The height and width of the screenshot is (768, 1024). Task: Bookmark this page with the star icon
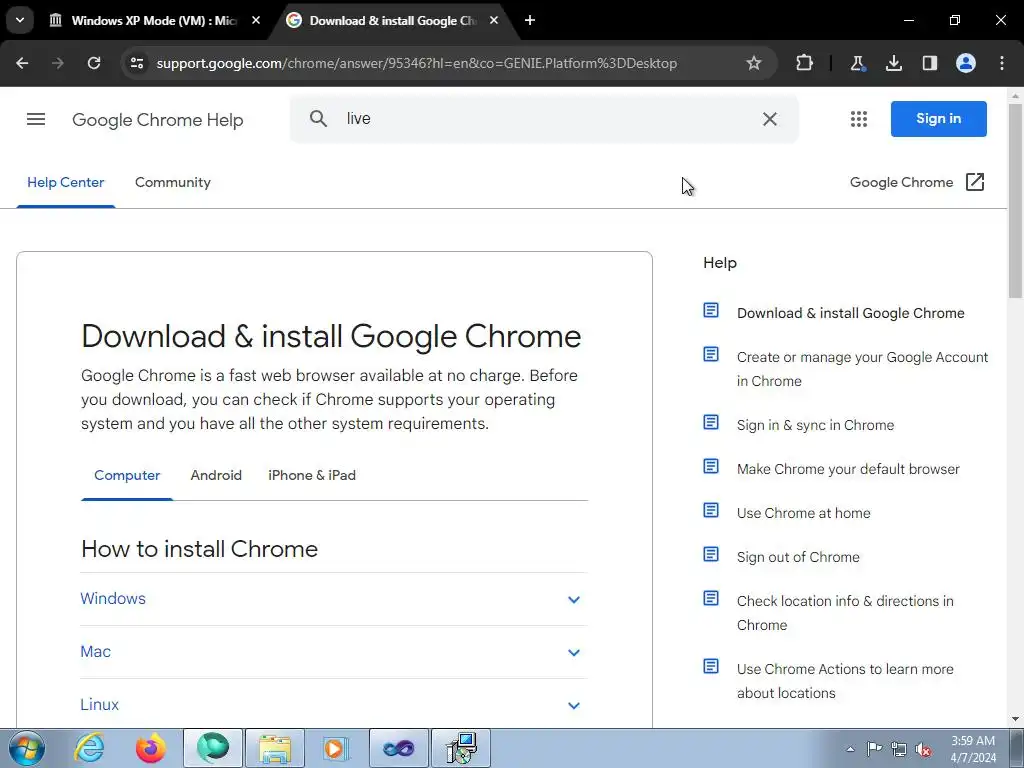(x=754, y=63)
